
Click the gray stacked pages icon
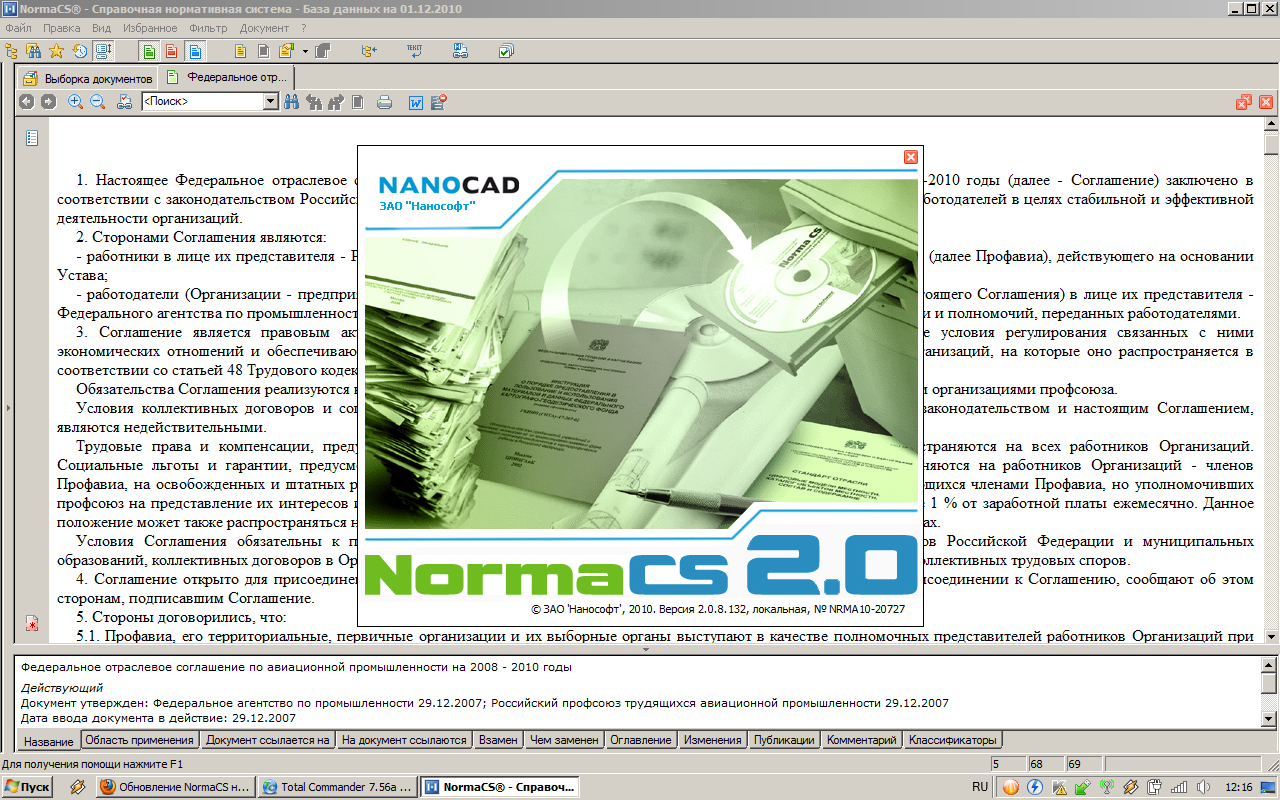point(322,51)
